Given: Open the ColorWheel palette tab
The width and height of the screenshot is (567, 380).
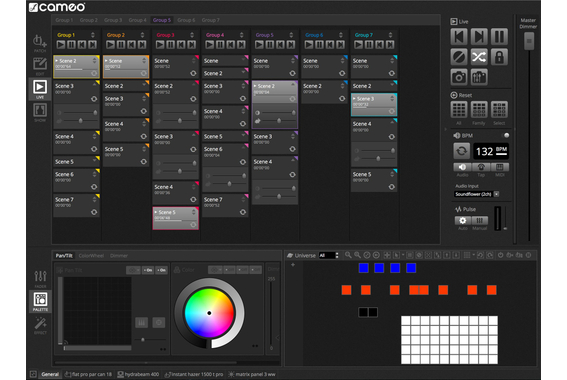Looking at the screenshot, I should point(91,256).
